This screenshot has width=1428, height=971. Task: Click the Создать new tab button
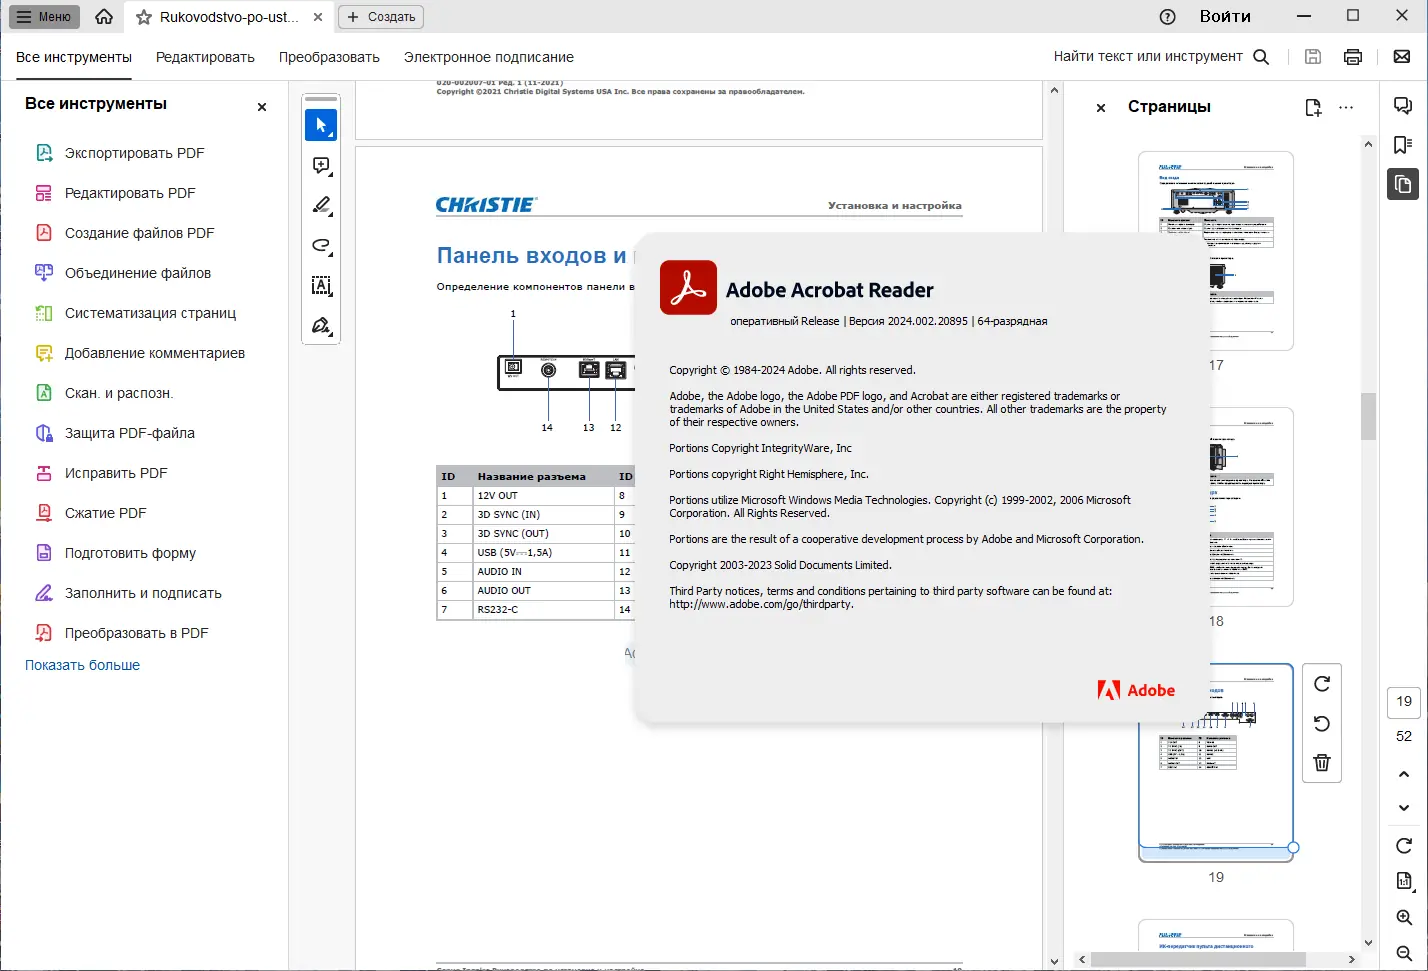tap(381, 17)
